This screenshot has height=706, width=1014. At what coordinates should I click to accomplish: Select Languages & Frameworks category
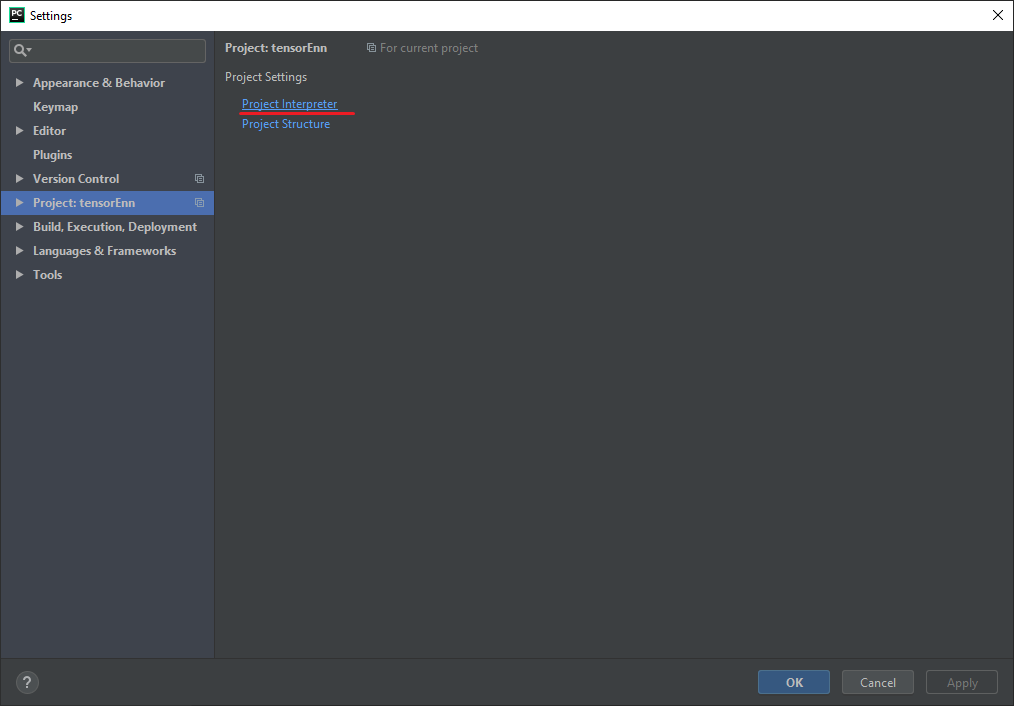[105, 250]
